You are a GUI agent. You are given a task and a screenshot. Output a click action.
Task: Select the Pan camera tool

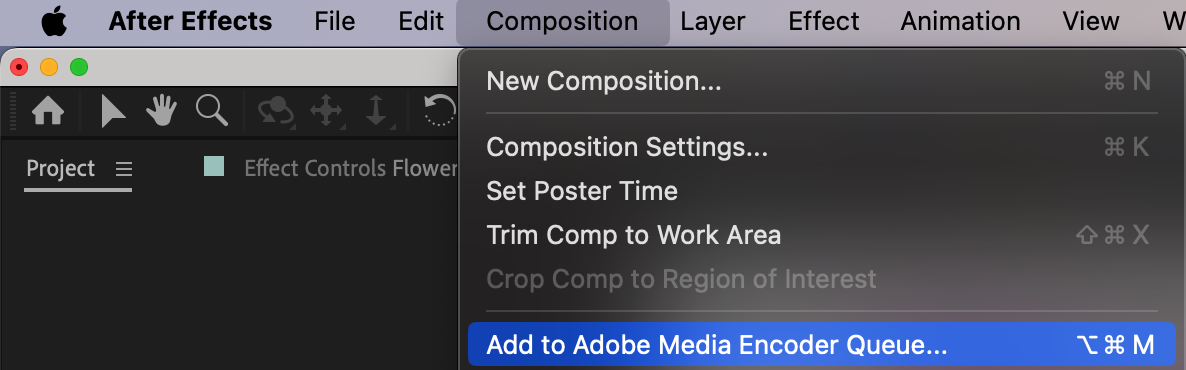coord(326,112)
